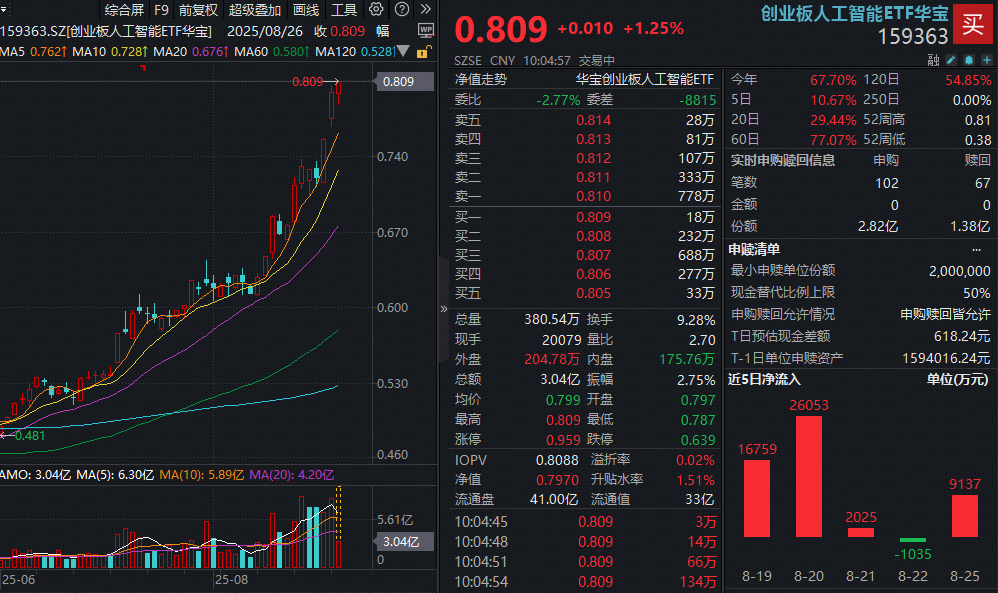Viewport: 998px width, 593px height.
Task: Click the 159363.SZ stock code link
Action: click(30, 31)
